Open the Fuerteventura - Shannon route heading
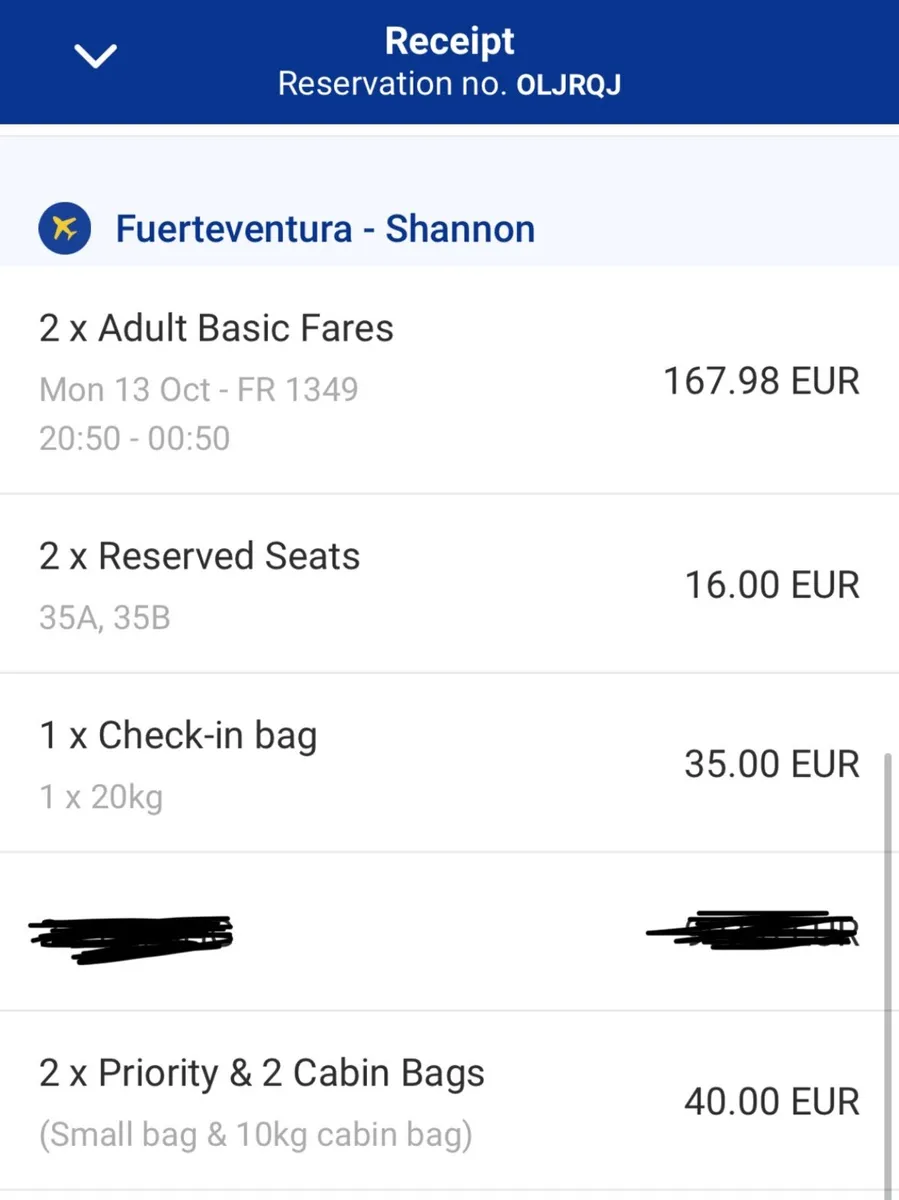 [x=325, y=229]
